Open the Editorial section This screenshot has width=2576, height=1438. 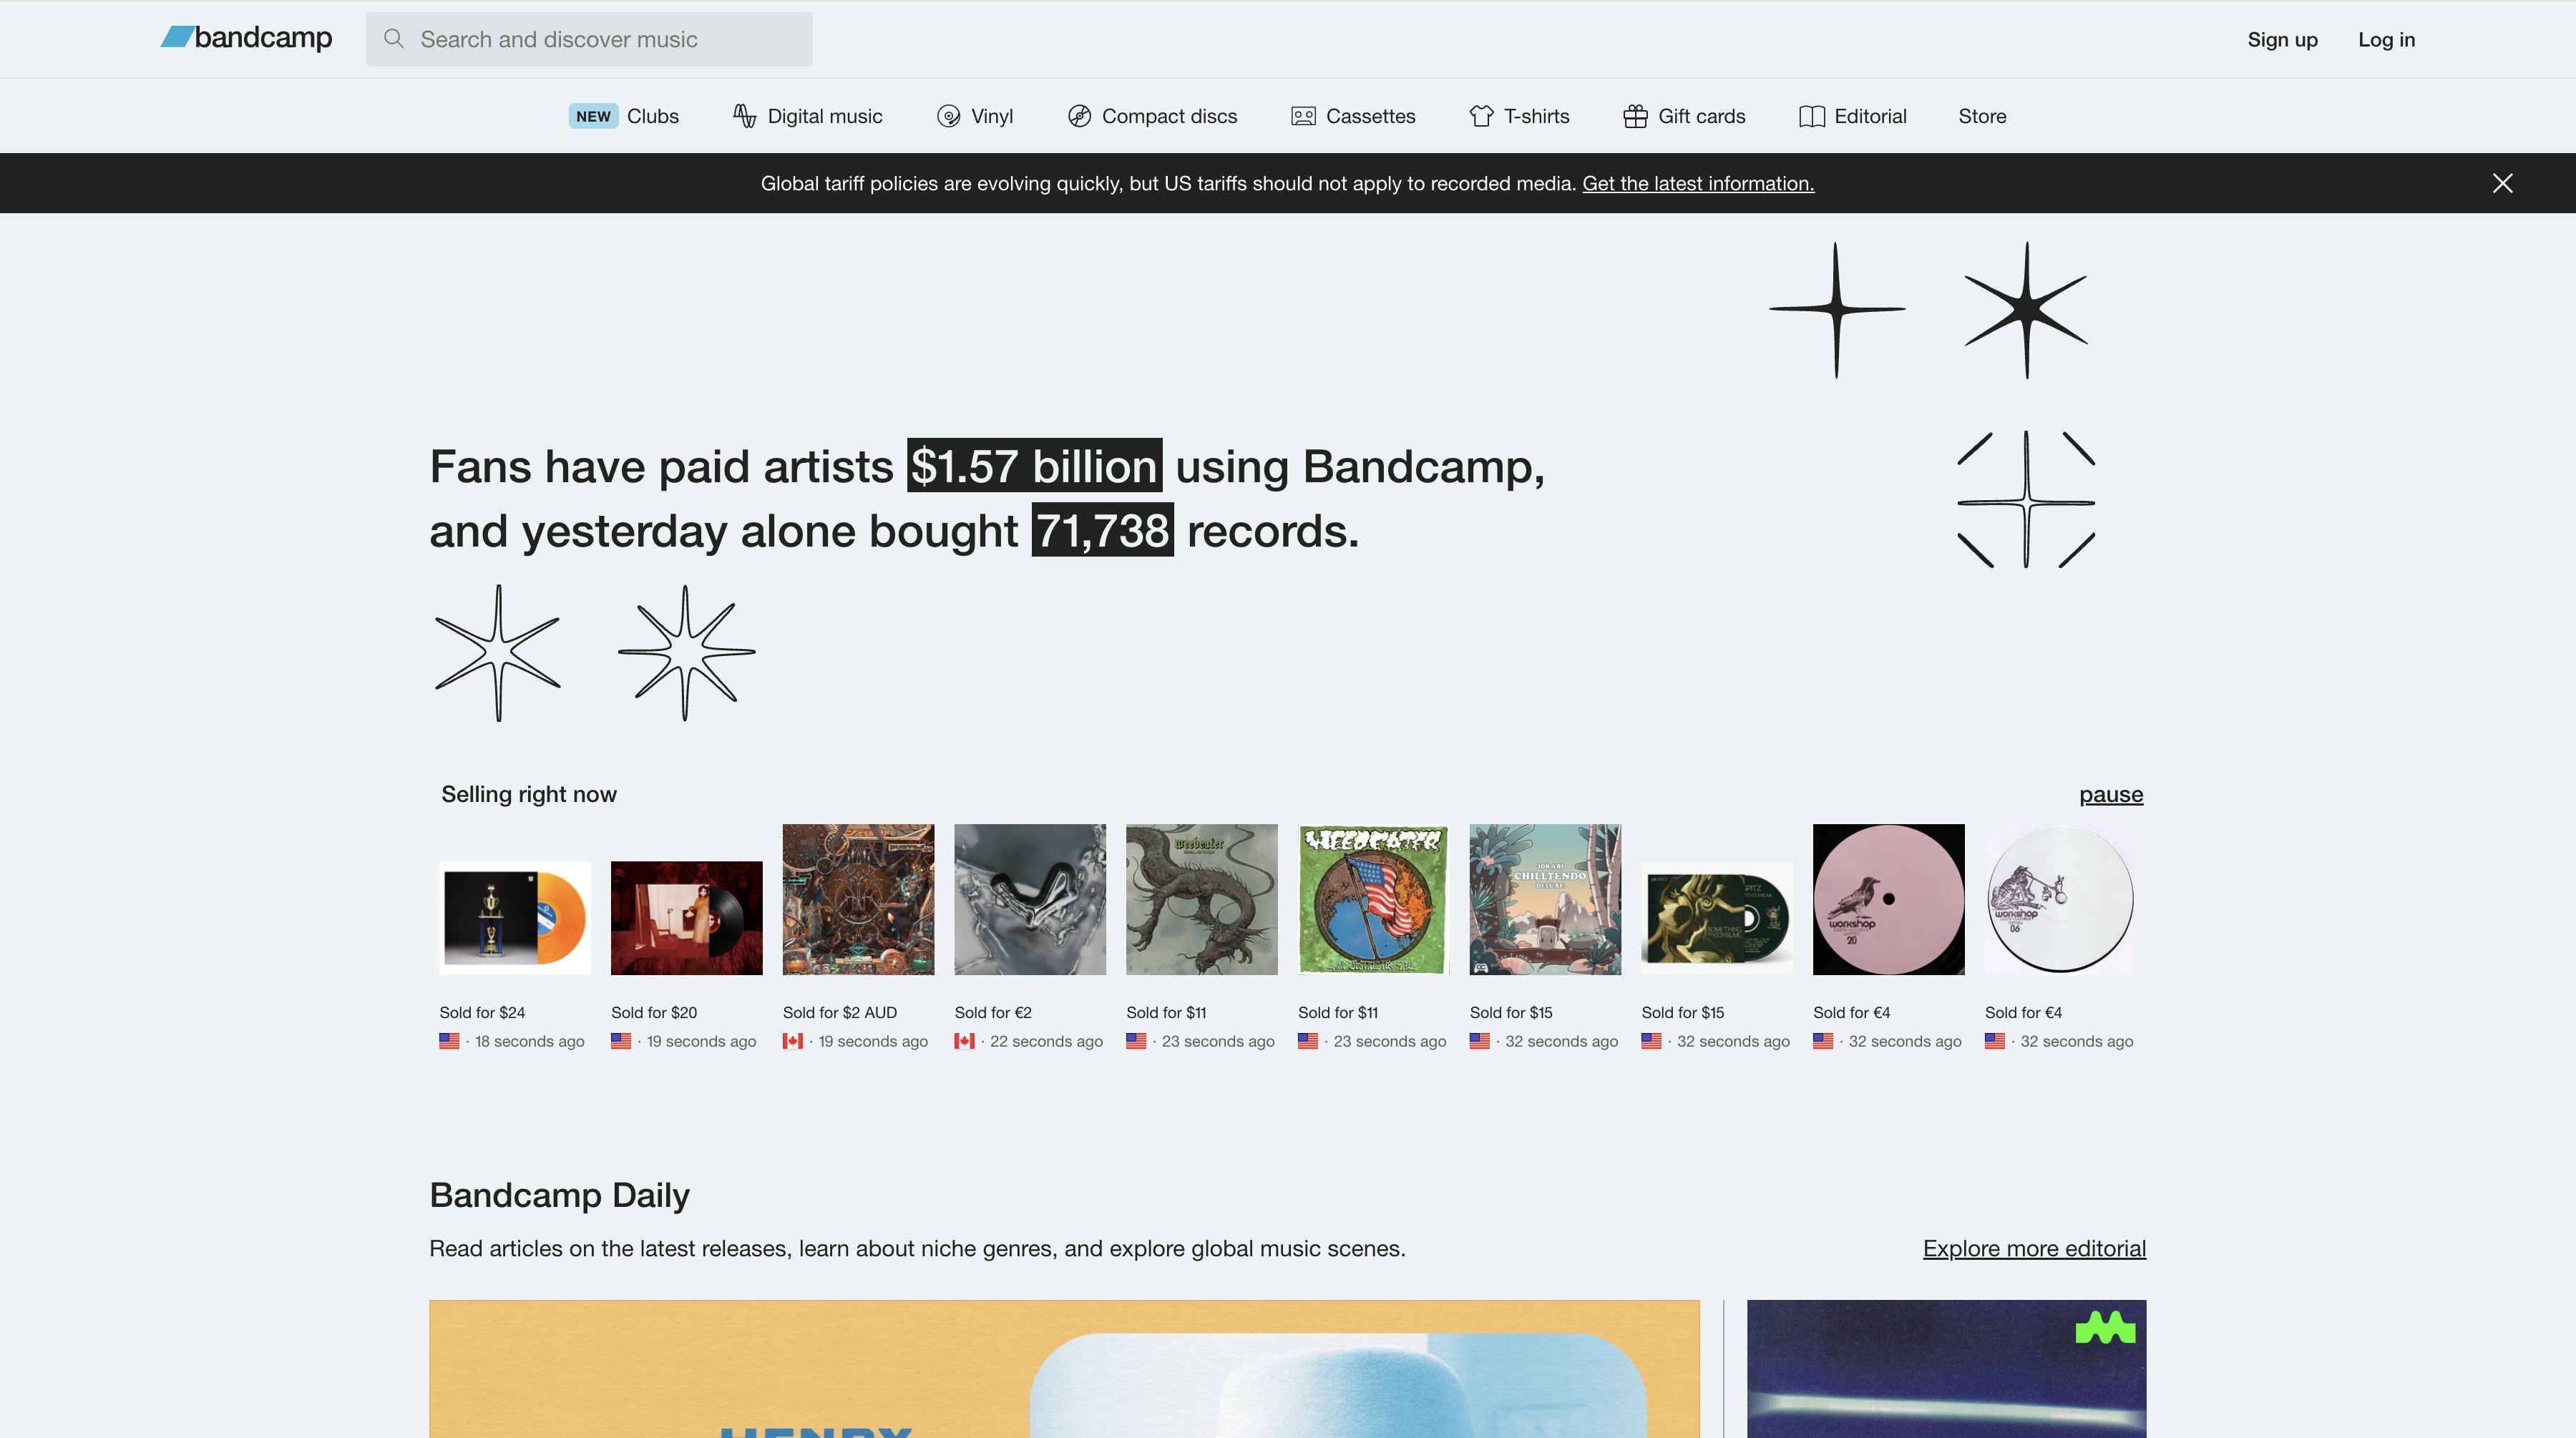click(x=1870, y=116)
